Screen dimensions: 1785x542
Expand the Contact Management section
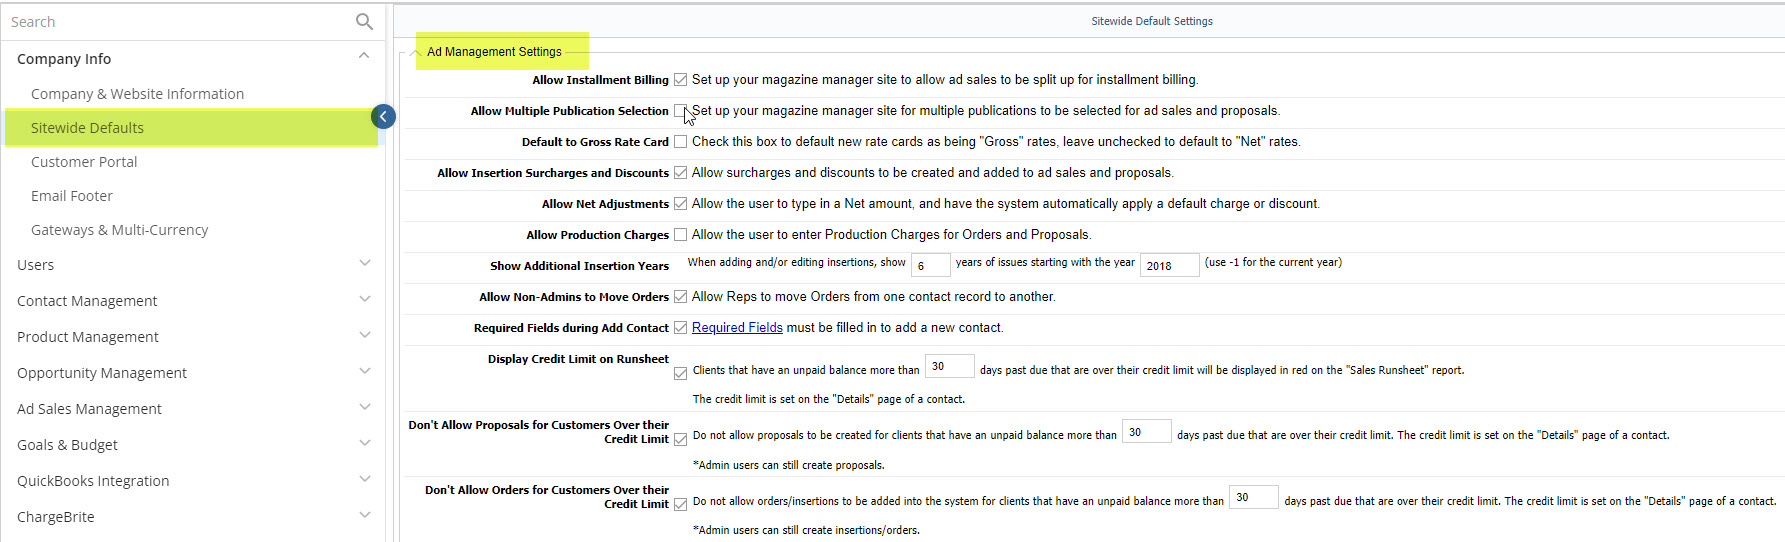[364, 299]
